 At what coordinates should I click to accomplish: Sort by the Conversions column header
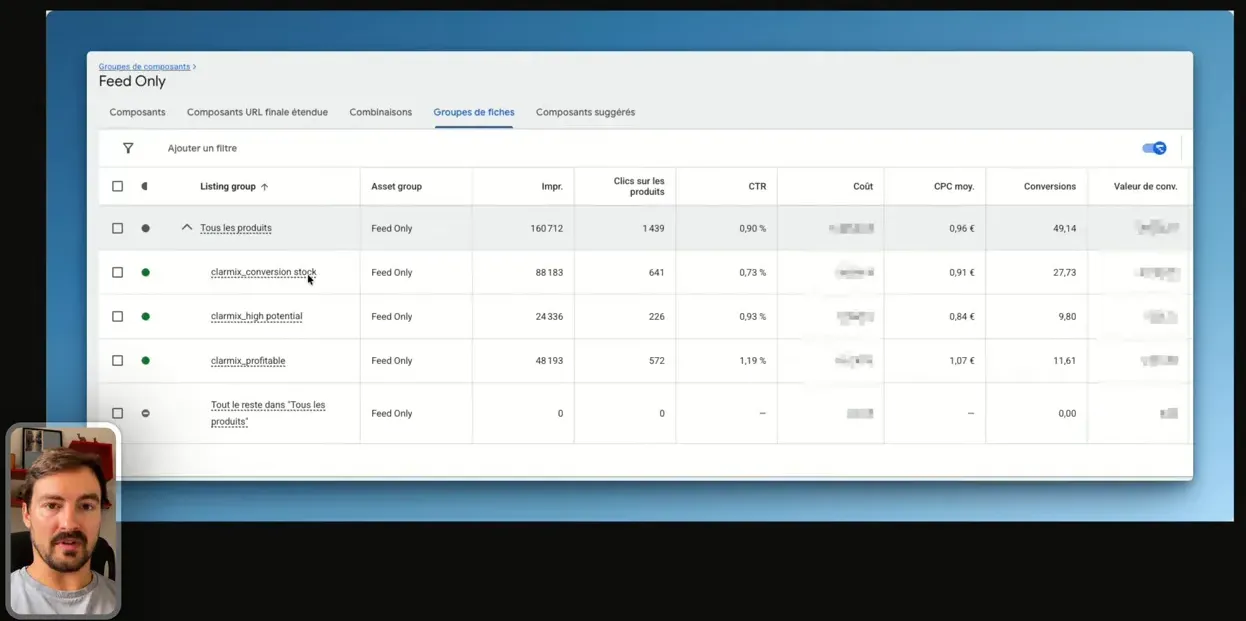1050,186
